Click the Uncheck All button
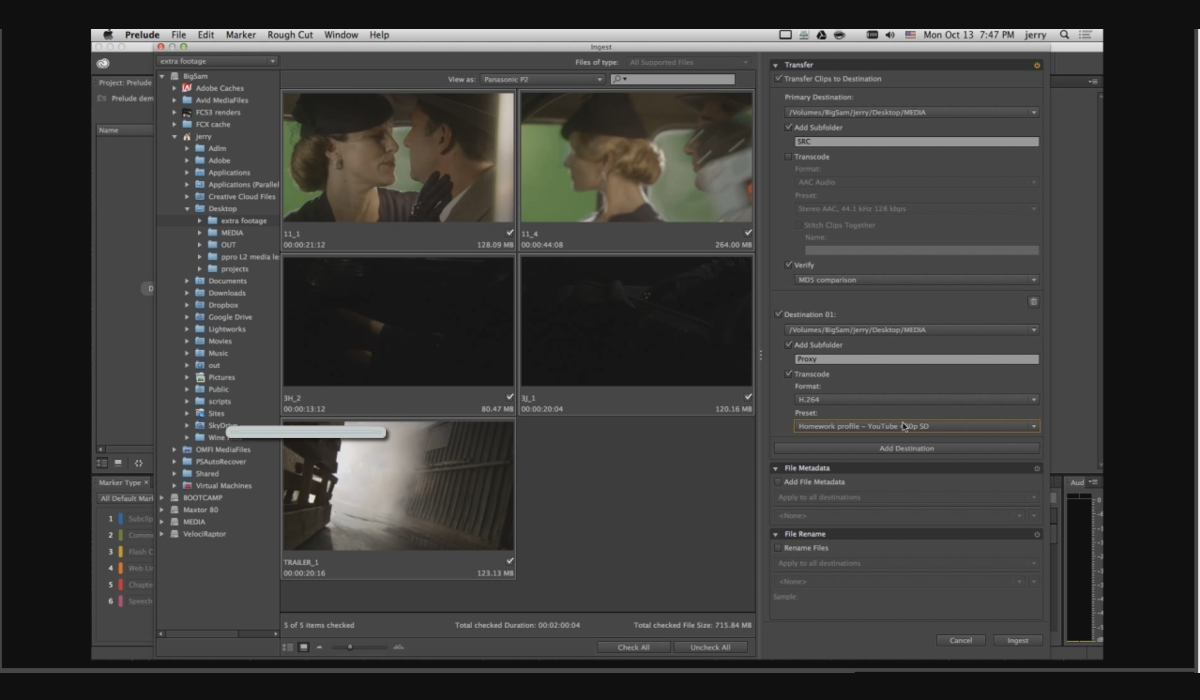 pos(711,647)
